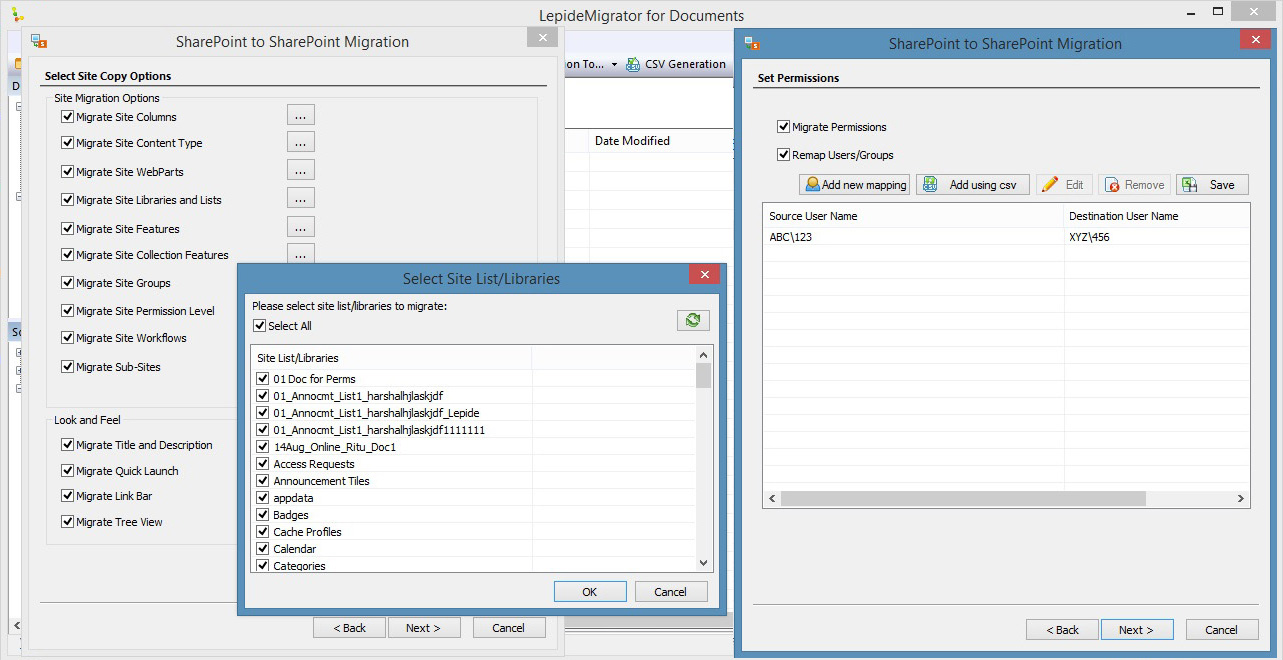The height and width of the screenshot is (660, 1283).
Task: Uncheck Migrate Sub-Sites
Action: (x=68, y=366)
